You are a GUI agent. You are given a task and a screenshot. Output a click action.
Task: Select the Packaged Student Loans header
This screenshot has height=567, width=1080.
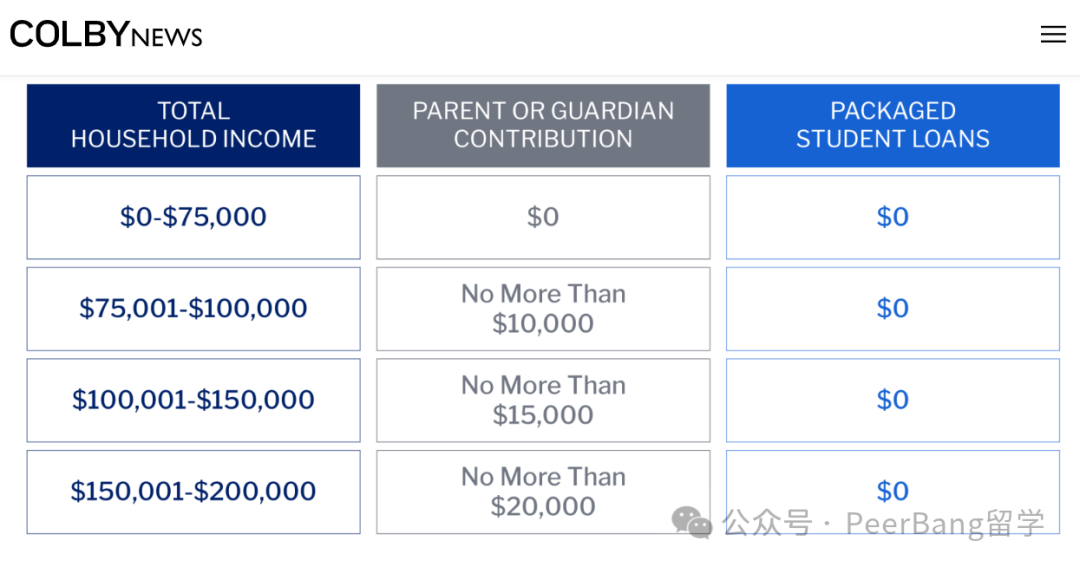(x=892, y=125)
